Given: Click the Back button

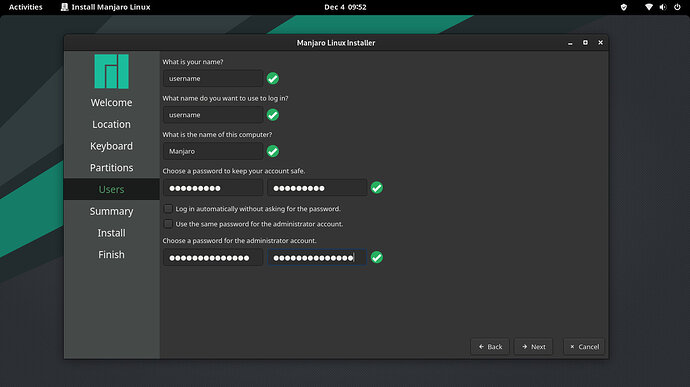Looking at the screenshot, I should coord(490,346).
